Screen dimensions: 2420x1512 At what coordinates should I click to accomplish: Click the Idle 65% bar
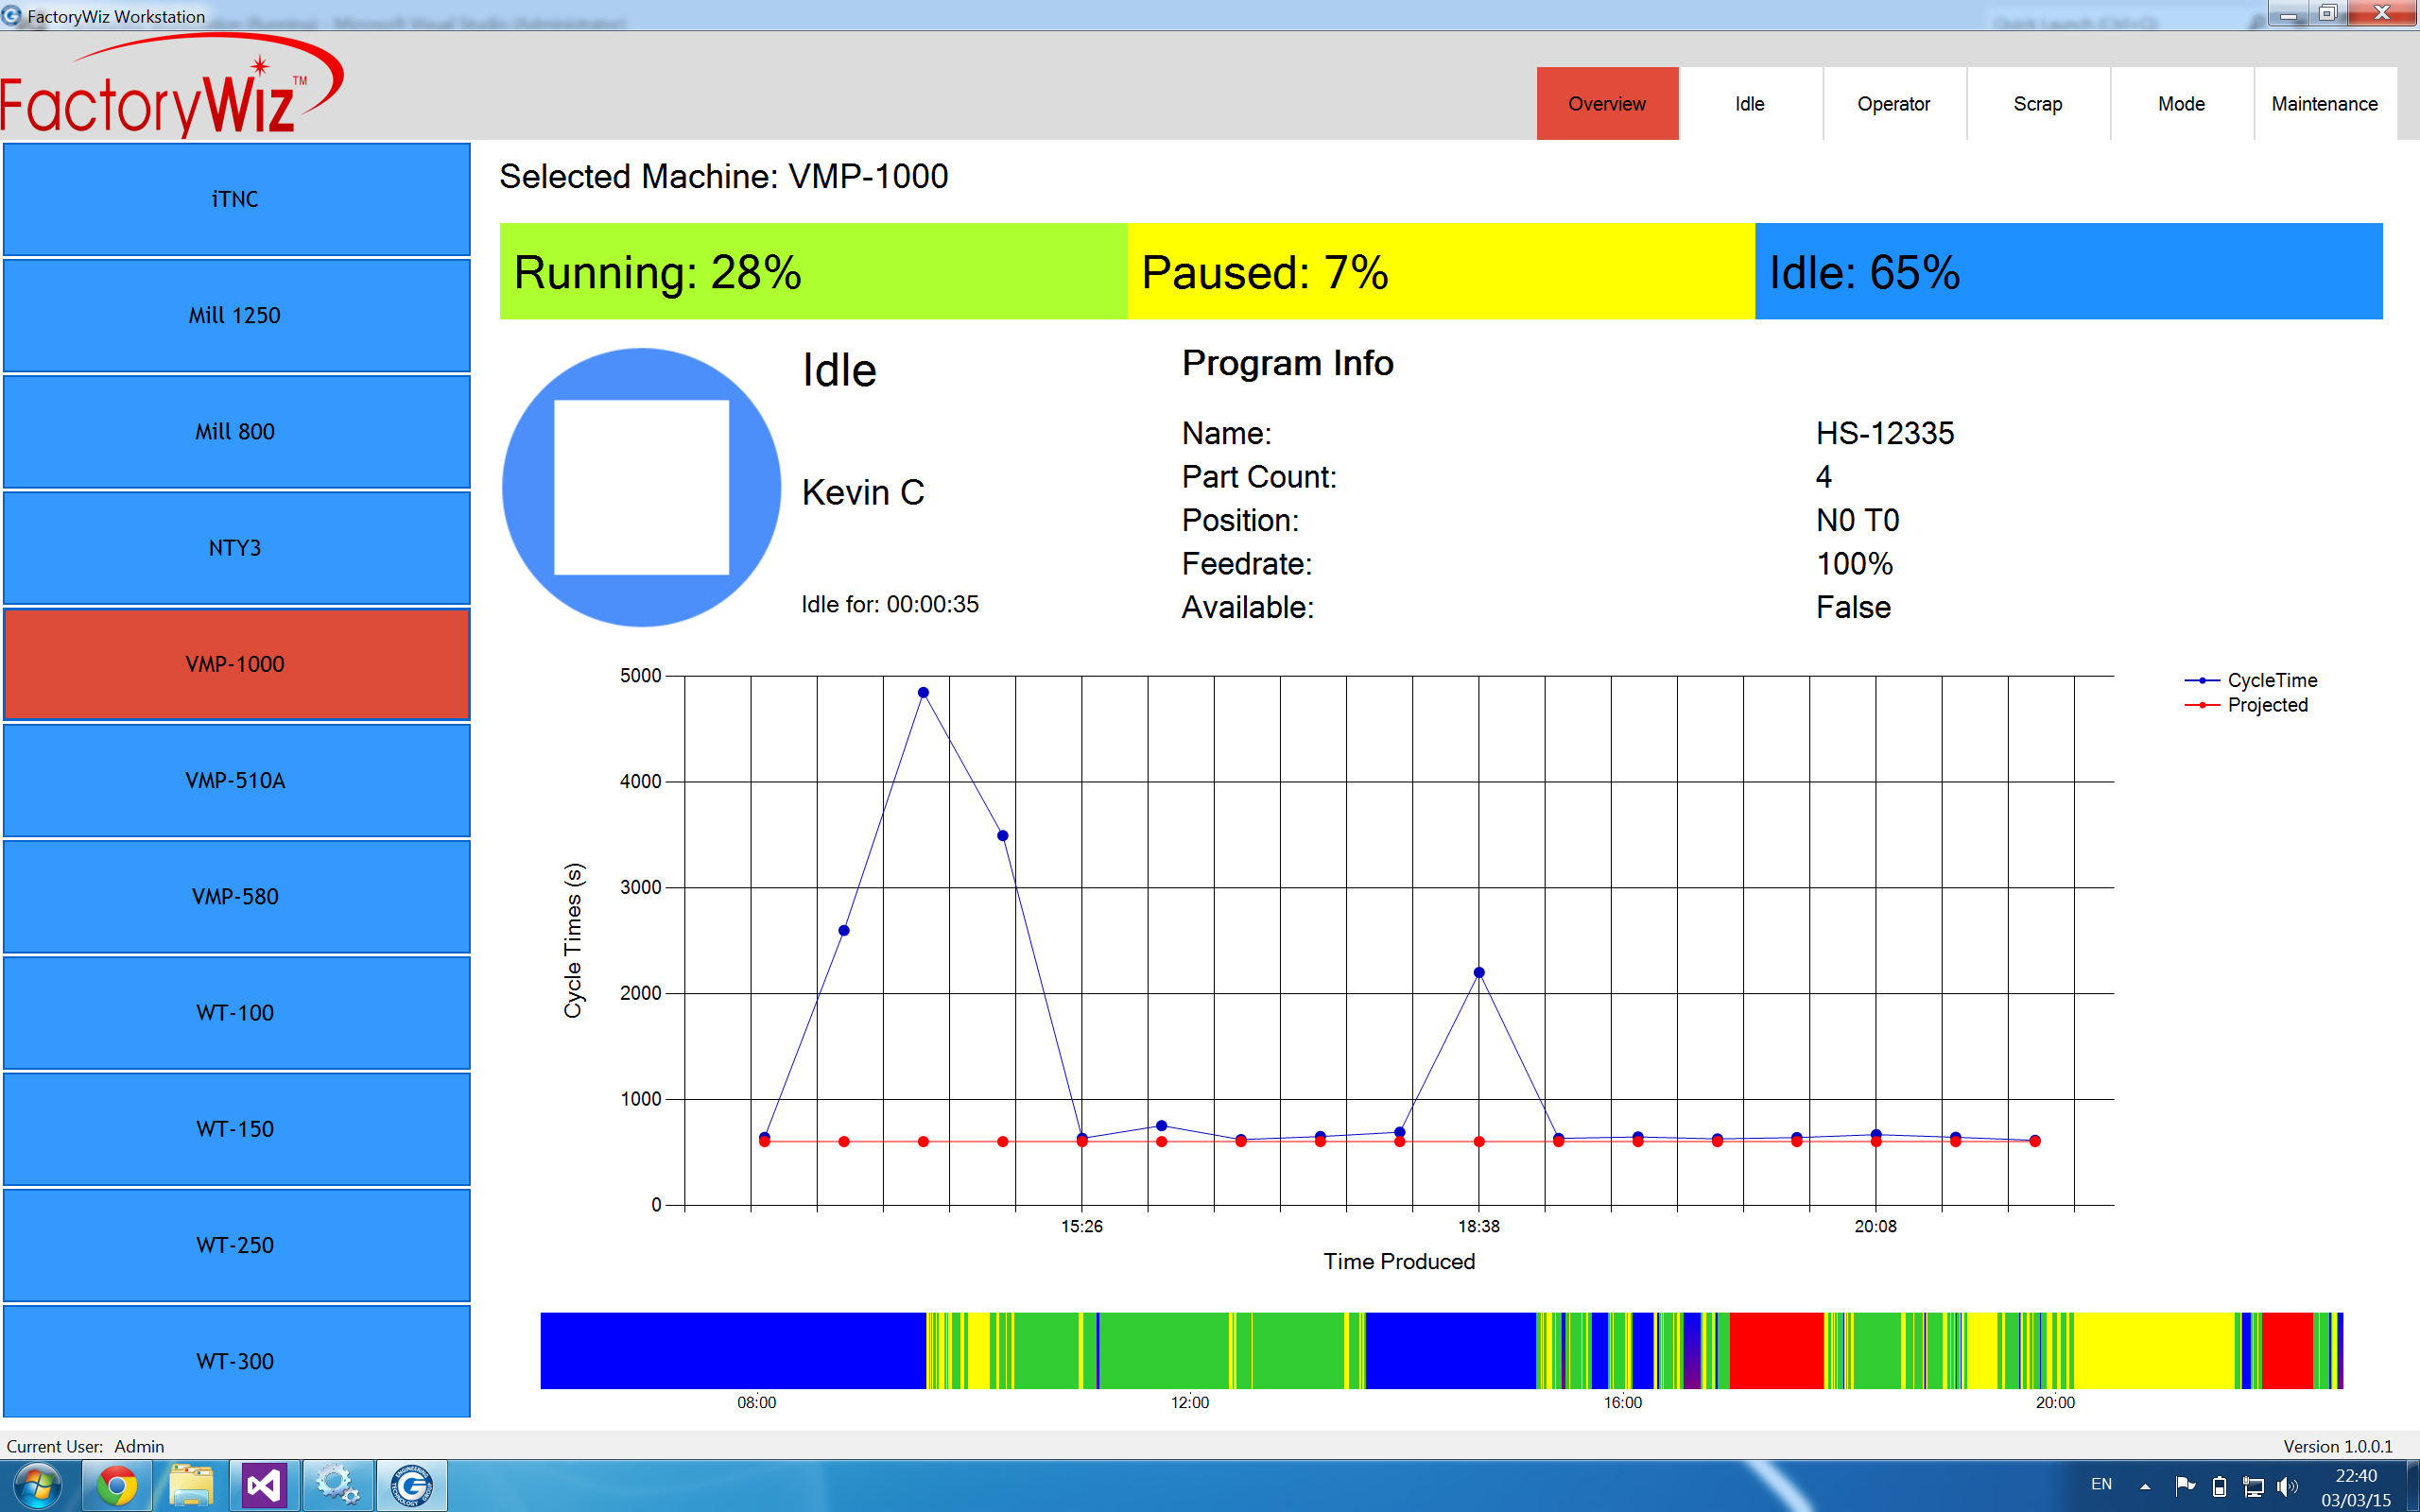[2069, 271]
